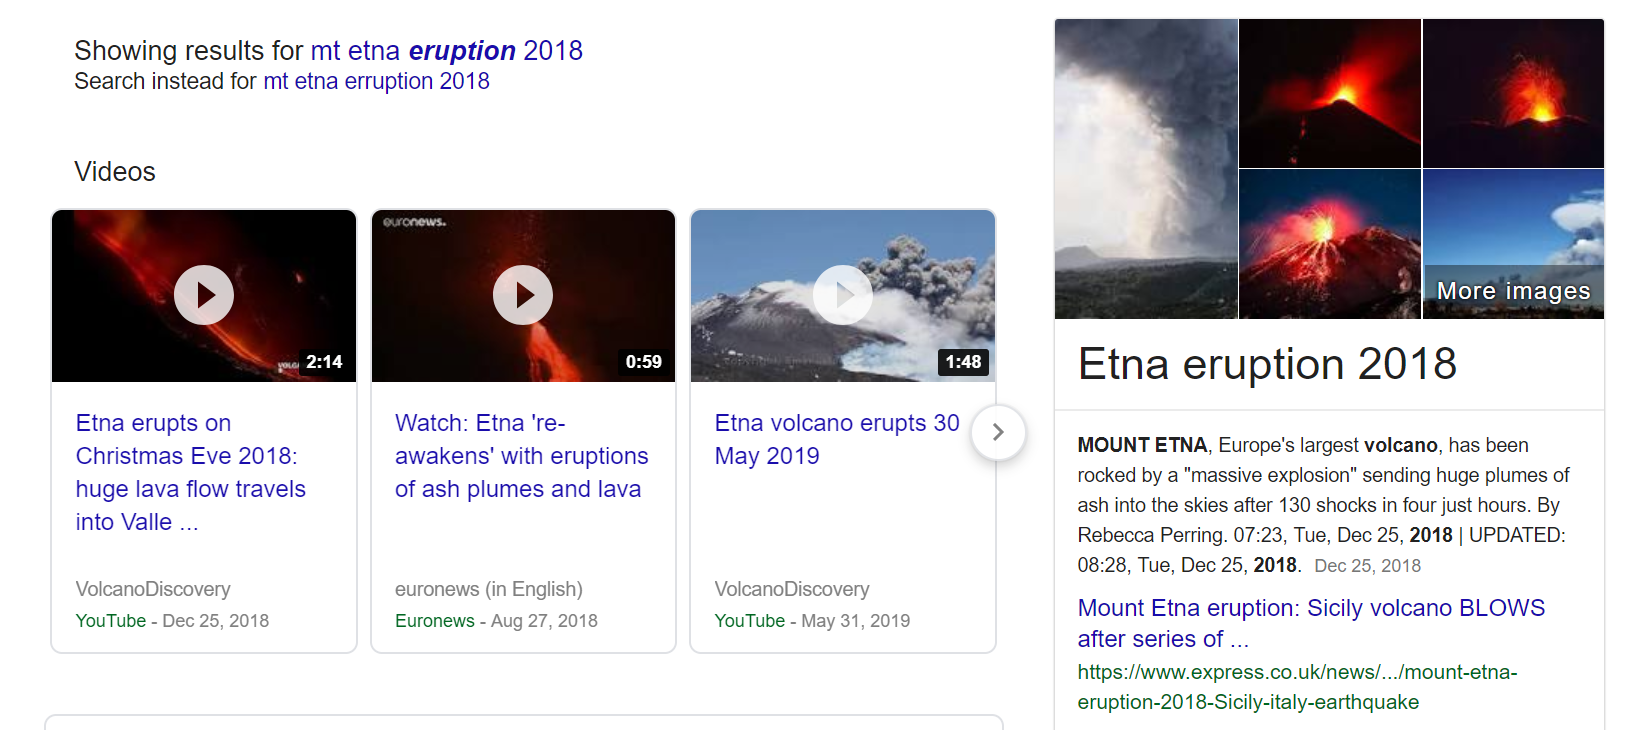Play the euronews Etna 're-awakens' video
Viewport: 1627px width, 730px height.
click(x=523, y=295)
